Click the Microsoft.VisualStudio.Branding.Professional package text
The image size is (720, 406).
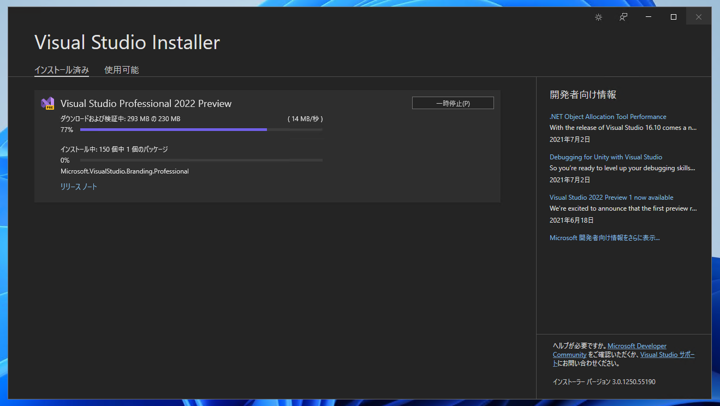124,171
